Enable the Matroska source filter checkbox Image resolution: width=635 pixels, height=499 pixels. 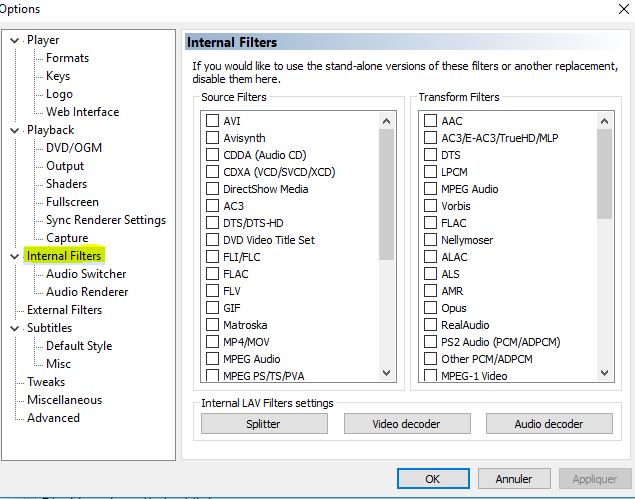212,325
